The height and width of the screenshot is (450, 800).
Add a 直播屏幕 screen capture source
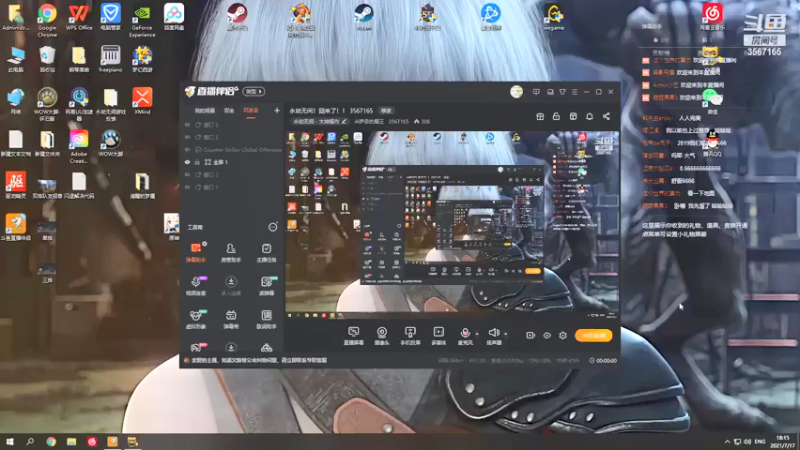tap(354, 336)
